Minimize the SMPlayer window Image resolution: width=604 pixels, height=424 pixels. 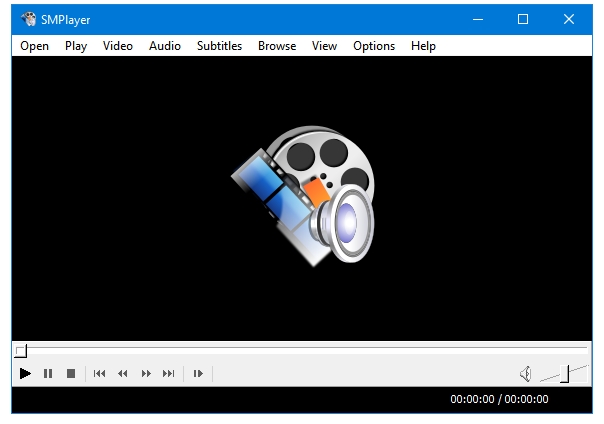478,19
